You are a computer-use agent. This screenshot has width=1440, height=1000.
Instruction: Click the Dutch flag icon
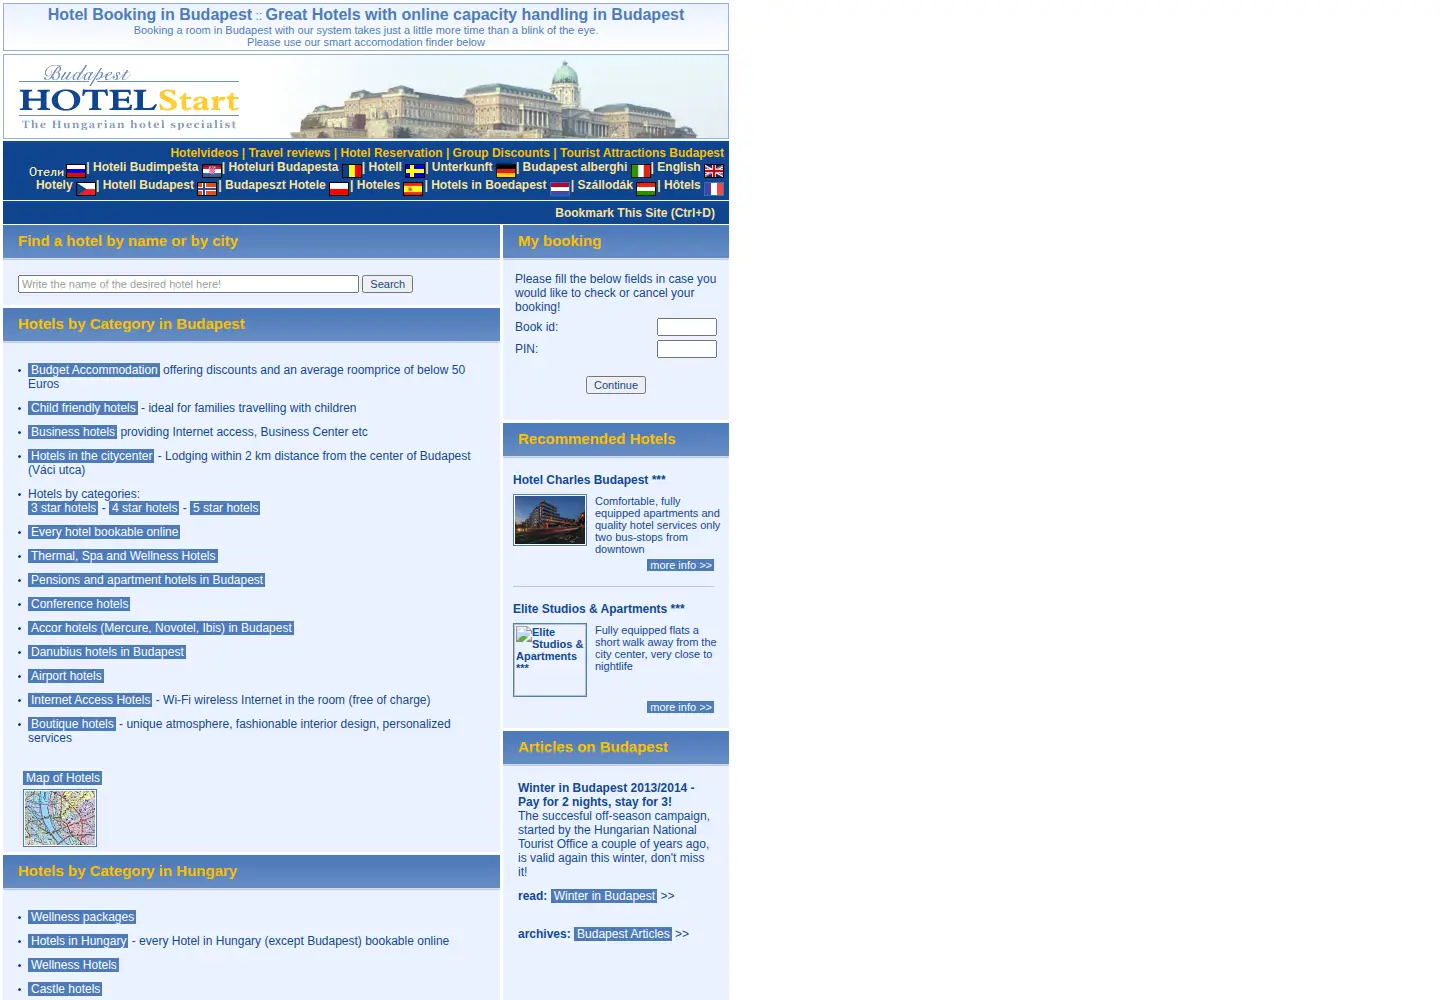tap(560, 189)
